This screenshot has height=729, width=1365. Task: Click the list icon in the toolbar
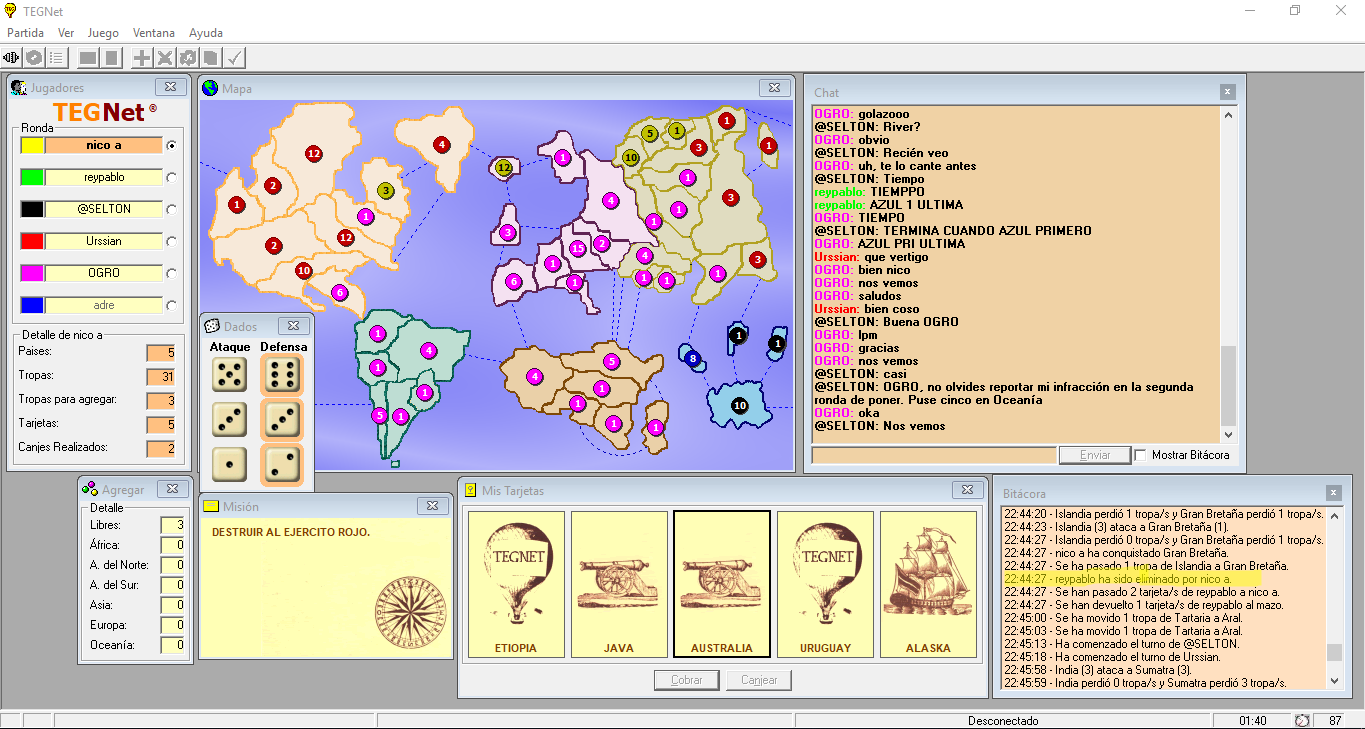pyautogui.click(x=57, y=58)
